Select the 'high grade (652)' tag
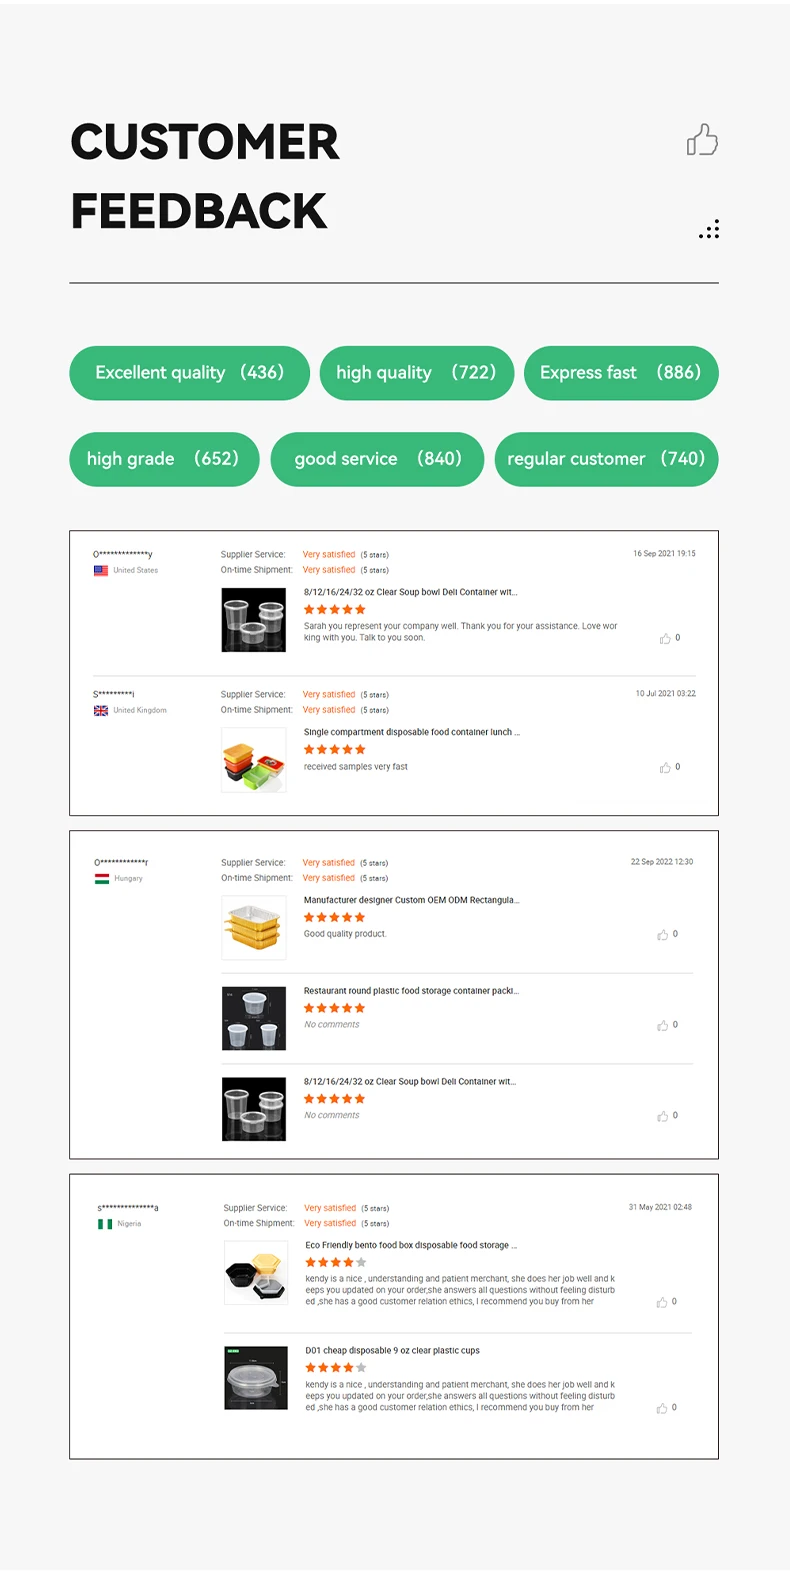Viewport: 790px width, 1582px height. coord(163,459)
